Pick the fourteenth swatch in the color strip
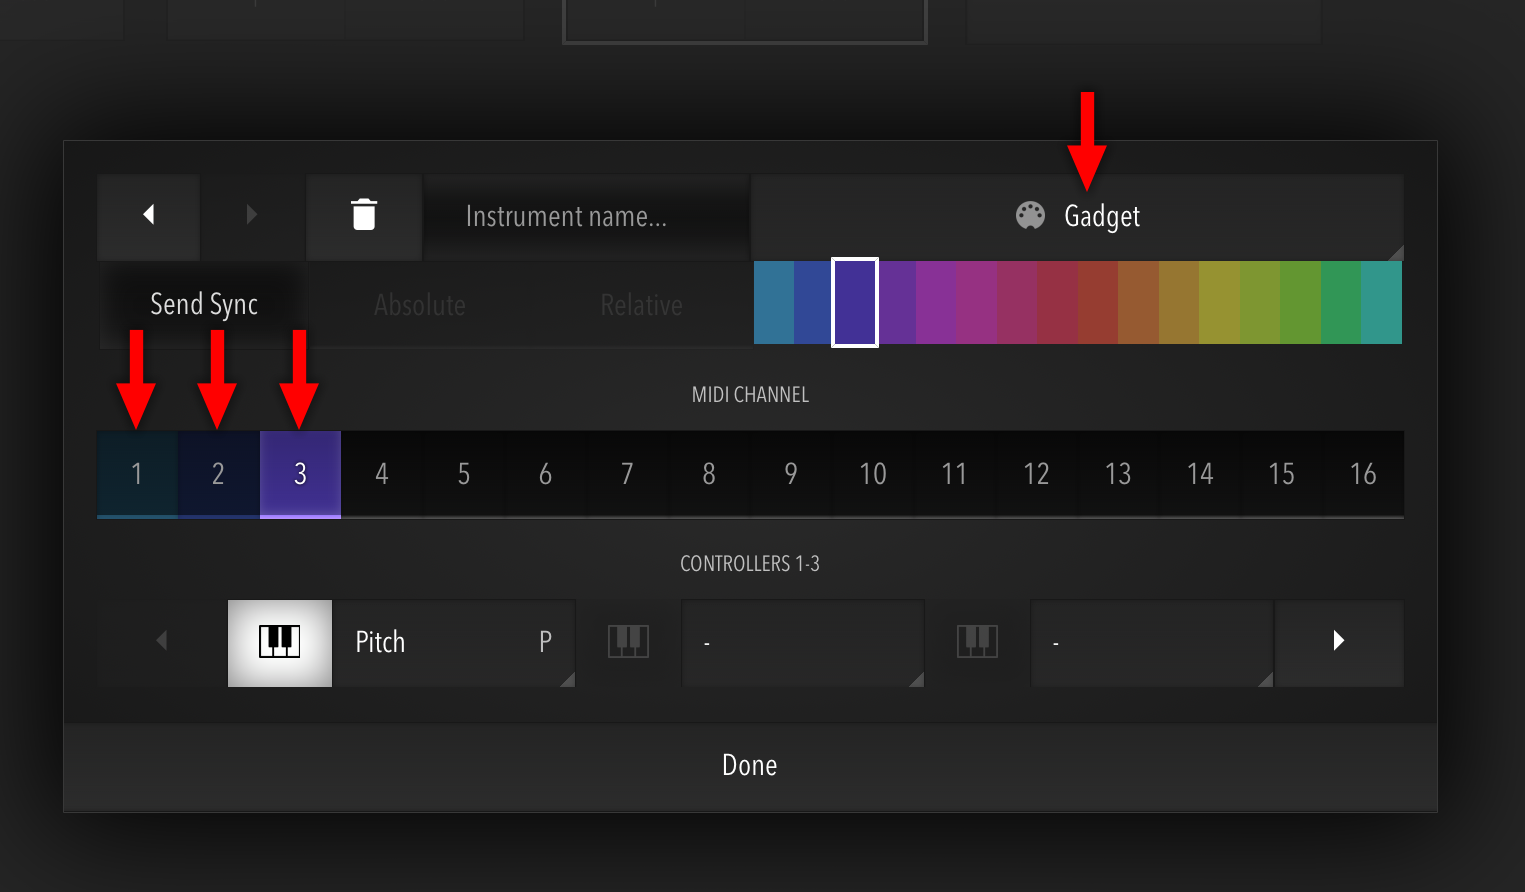 click(1301, 303)
